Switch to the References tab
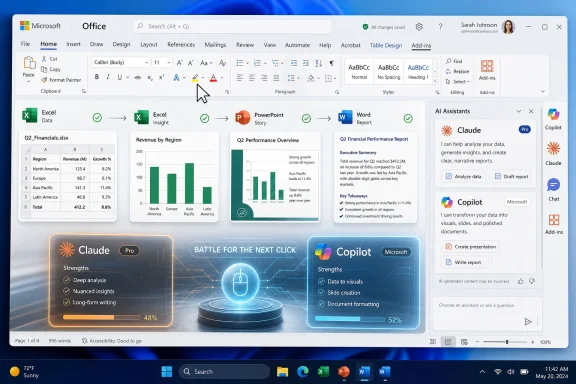 point(181,44)
